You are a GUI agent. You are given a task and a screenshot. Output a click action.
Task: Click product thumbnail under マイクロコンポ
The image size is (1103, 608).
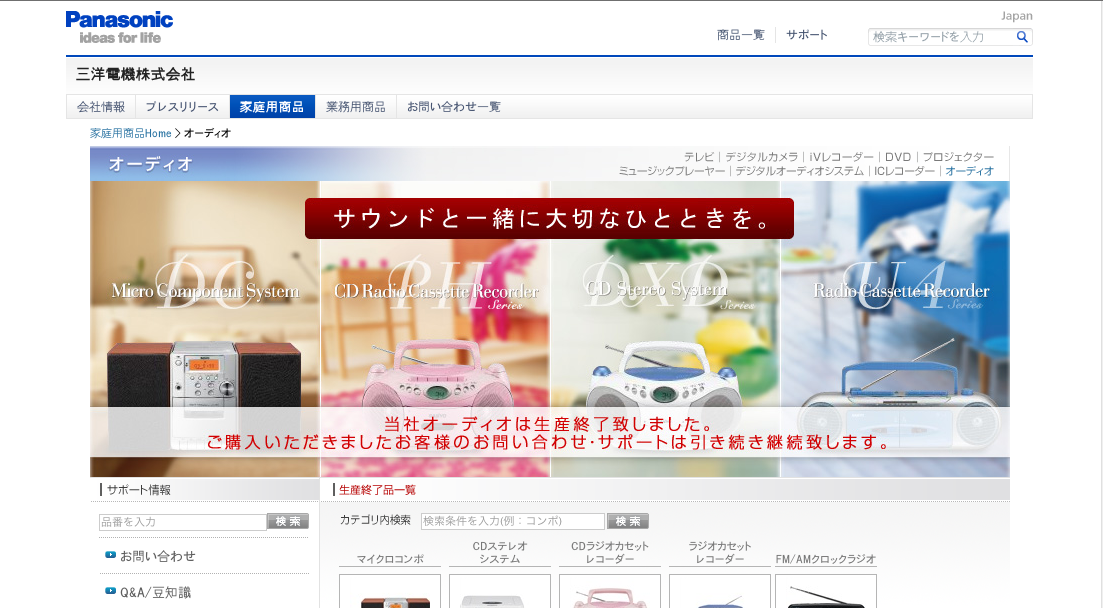click(x=390, y=592)
